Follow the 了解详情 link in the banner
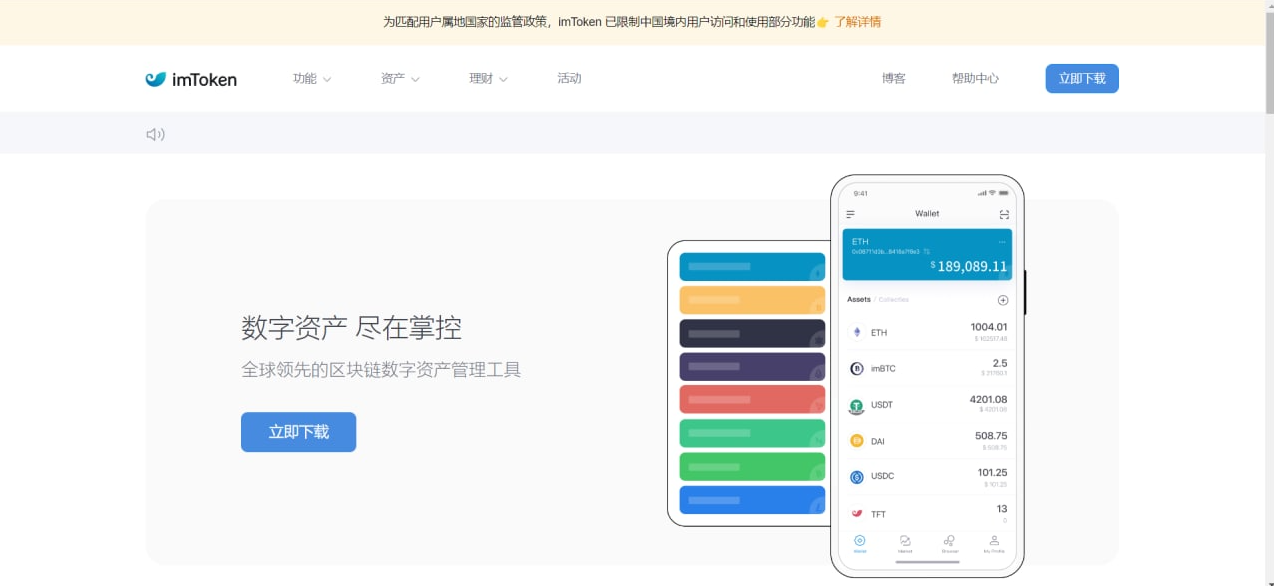 click(x=858, y=22)
